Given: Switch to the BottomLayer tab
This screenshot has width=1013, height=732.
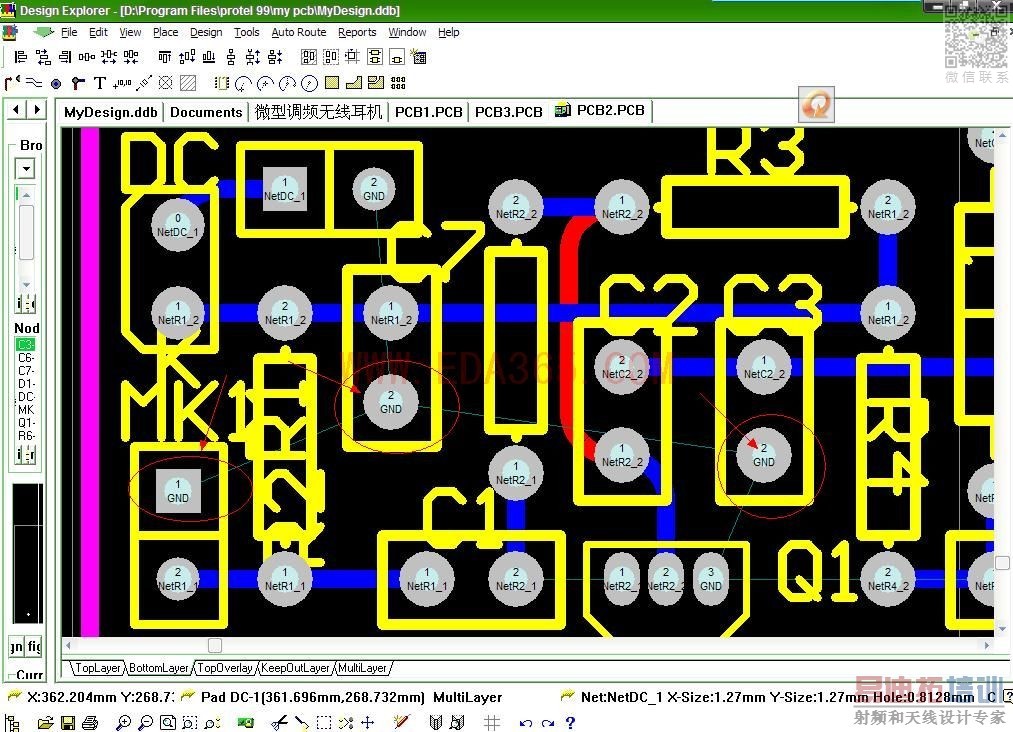Looking at the screenshot, I should pyautogui.click(x=158, y=668).
